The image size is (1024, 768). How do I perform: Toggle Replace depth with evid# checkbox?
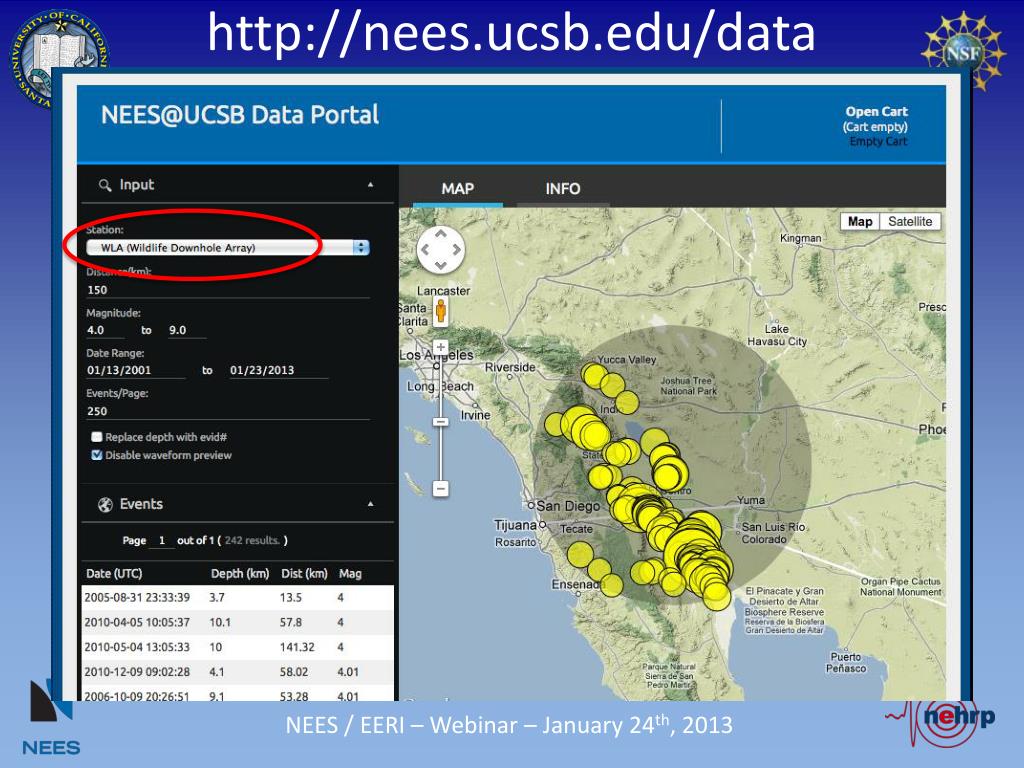point(97,437)
